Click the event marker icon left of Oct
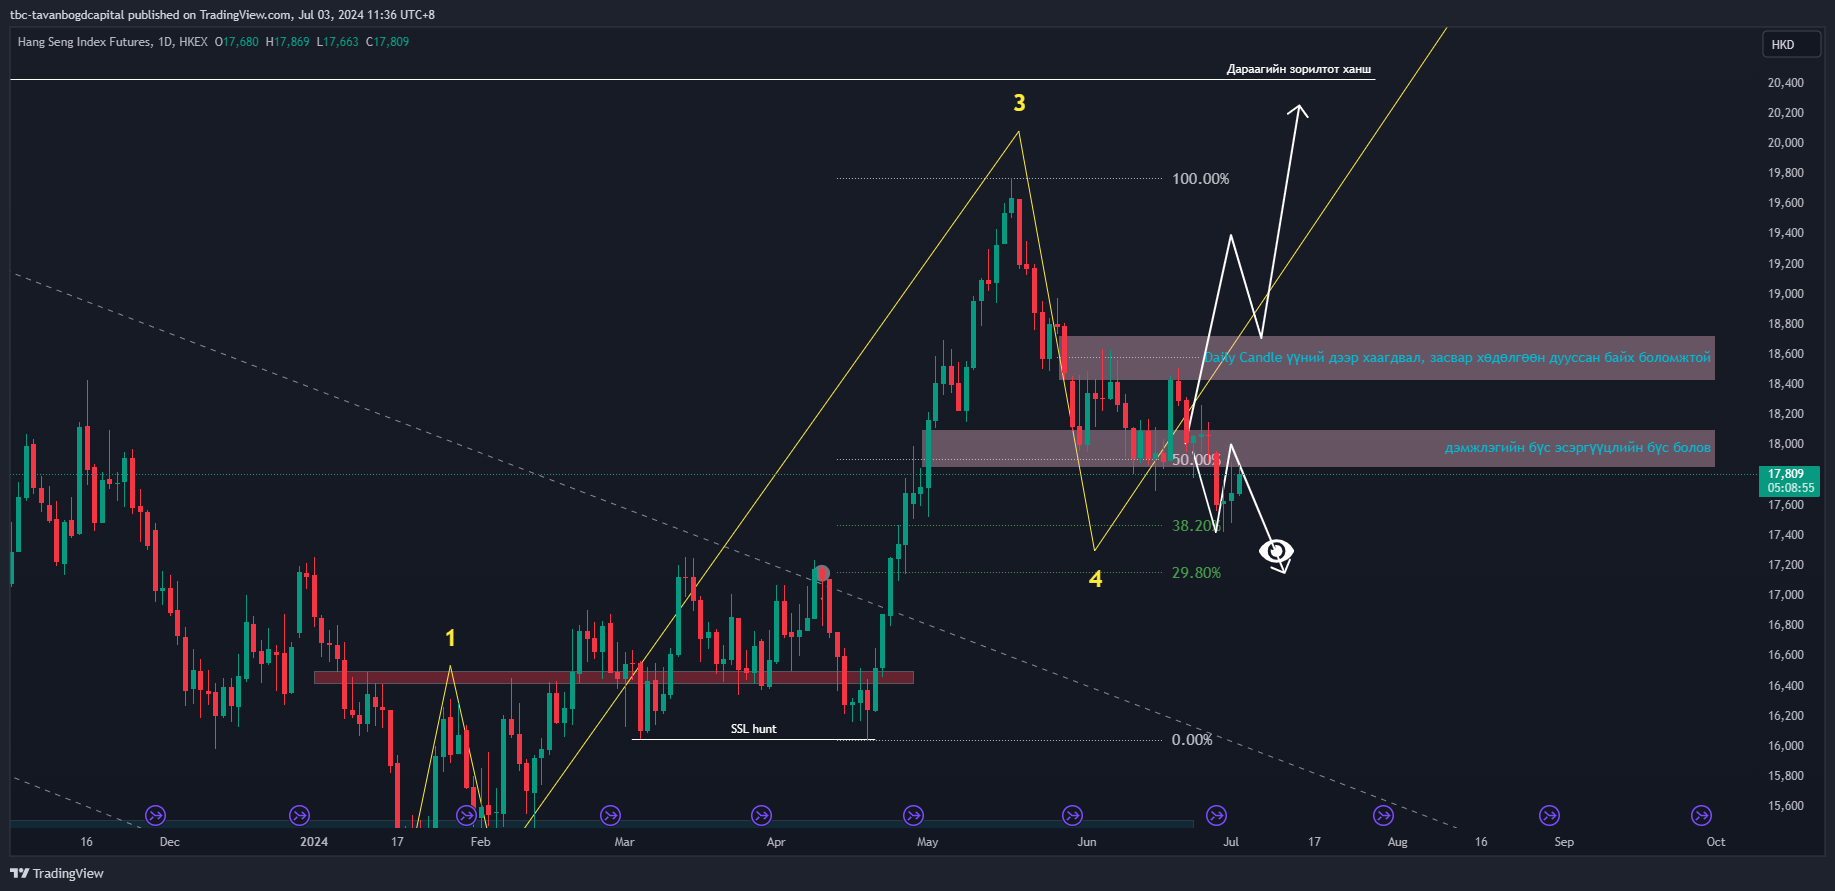This screenshot has height=891, width=1835. pos(1701,815)
